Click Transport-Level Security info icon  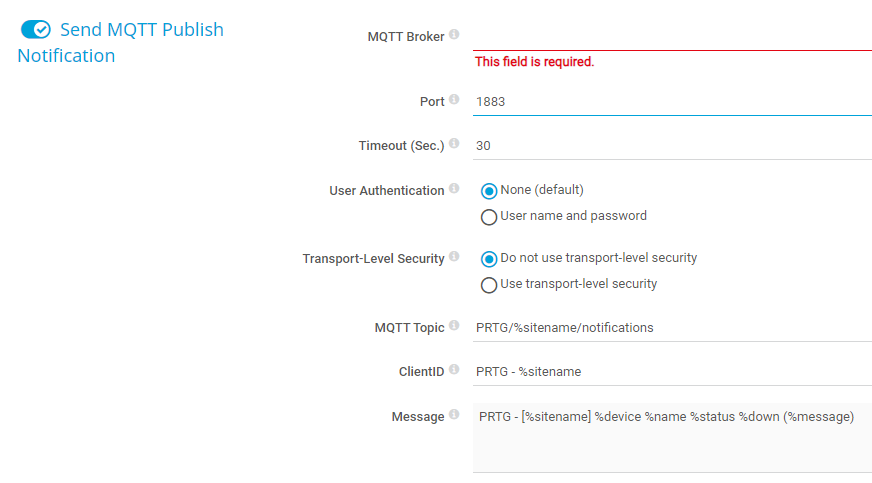(x=454, y=257)
